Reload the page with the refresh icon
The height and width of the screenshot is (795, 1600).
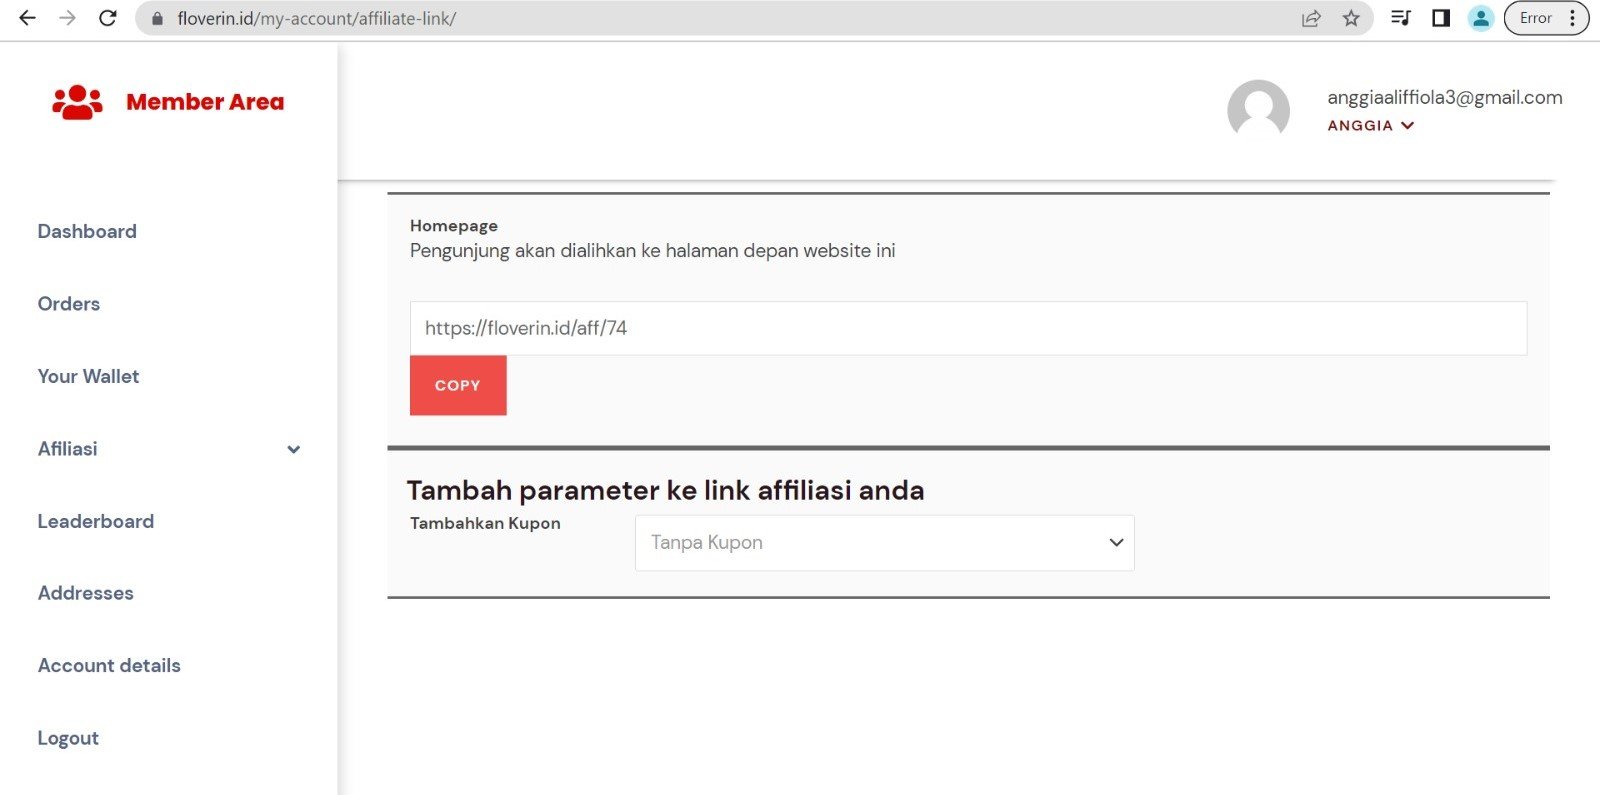click(108, 18)
